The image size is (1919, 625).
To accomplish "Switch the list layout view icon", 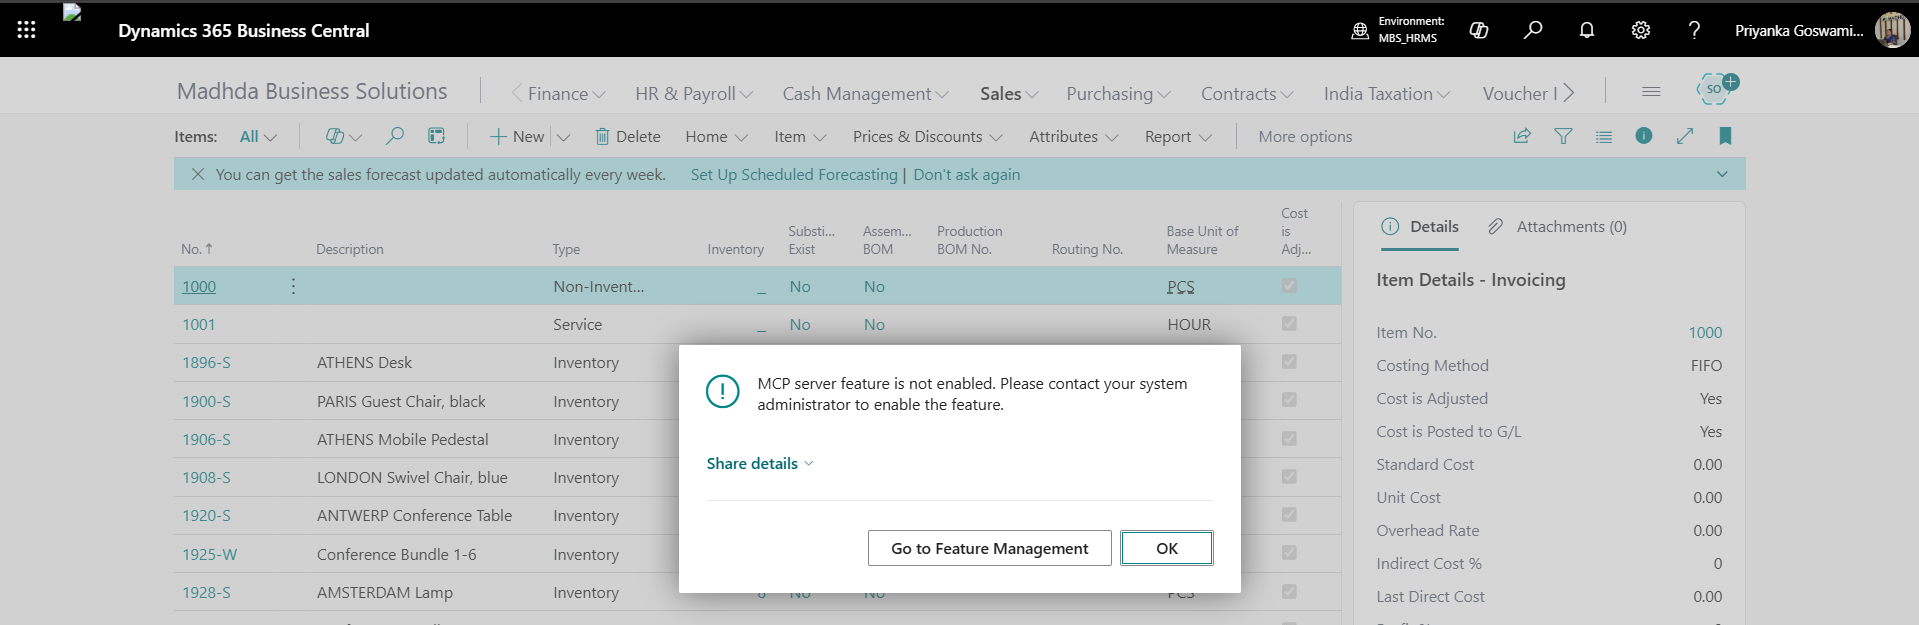I will (1604, 136).
